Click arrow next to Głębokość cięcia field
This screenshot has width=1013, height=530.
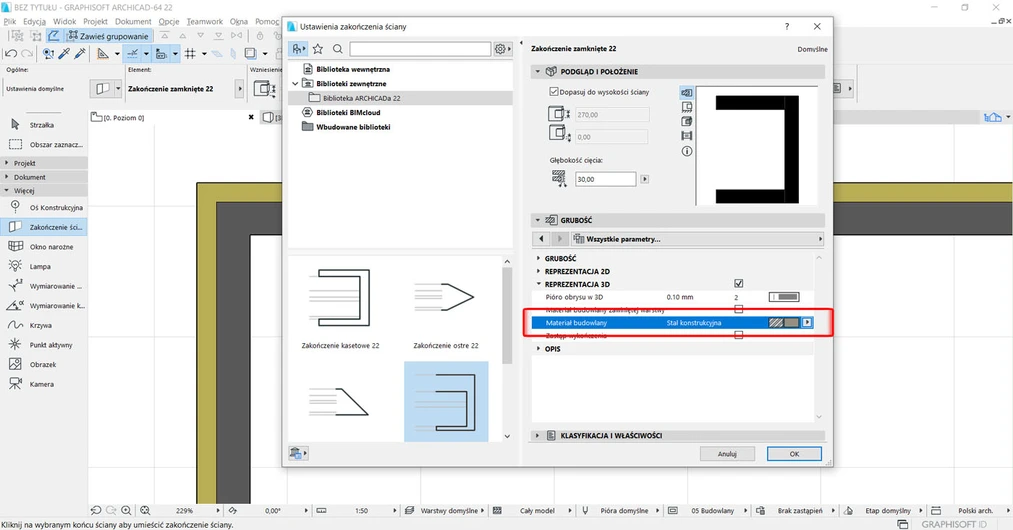(644, 179)
